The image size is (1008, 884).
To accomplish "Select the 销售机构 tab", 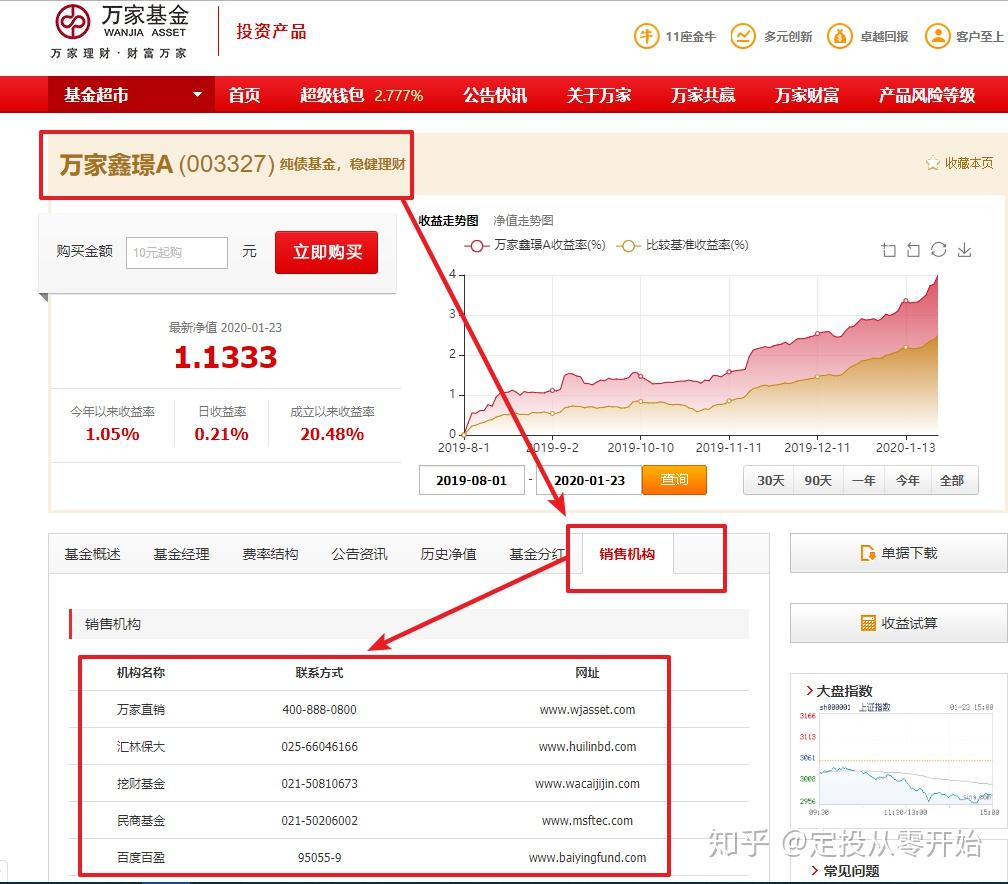I will [627, 554].
